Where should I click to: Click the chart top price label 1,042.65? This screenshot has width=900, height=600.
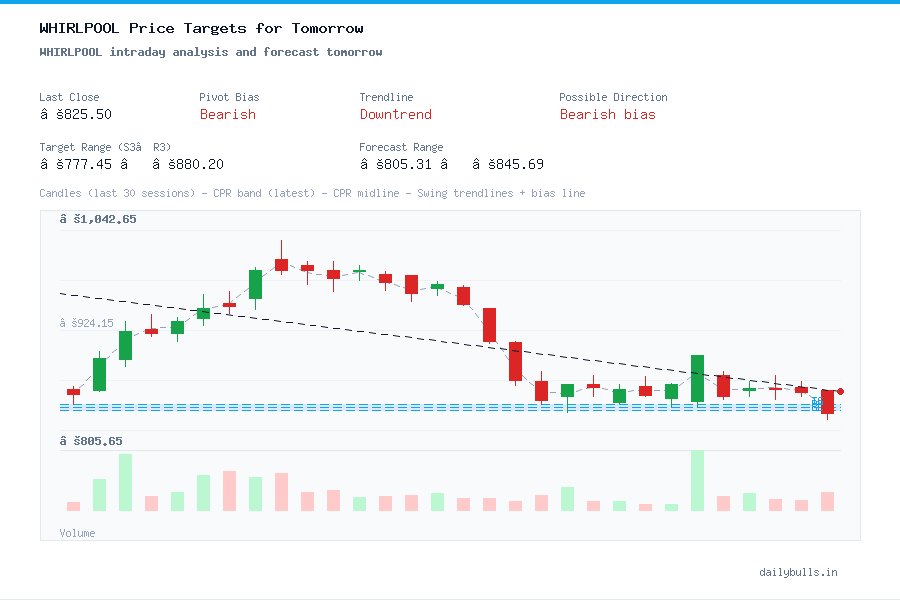(x=98, y=219)
